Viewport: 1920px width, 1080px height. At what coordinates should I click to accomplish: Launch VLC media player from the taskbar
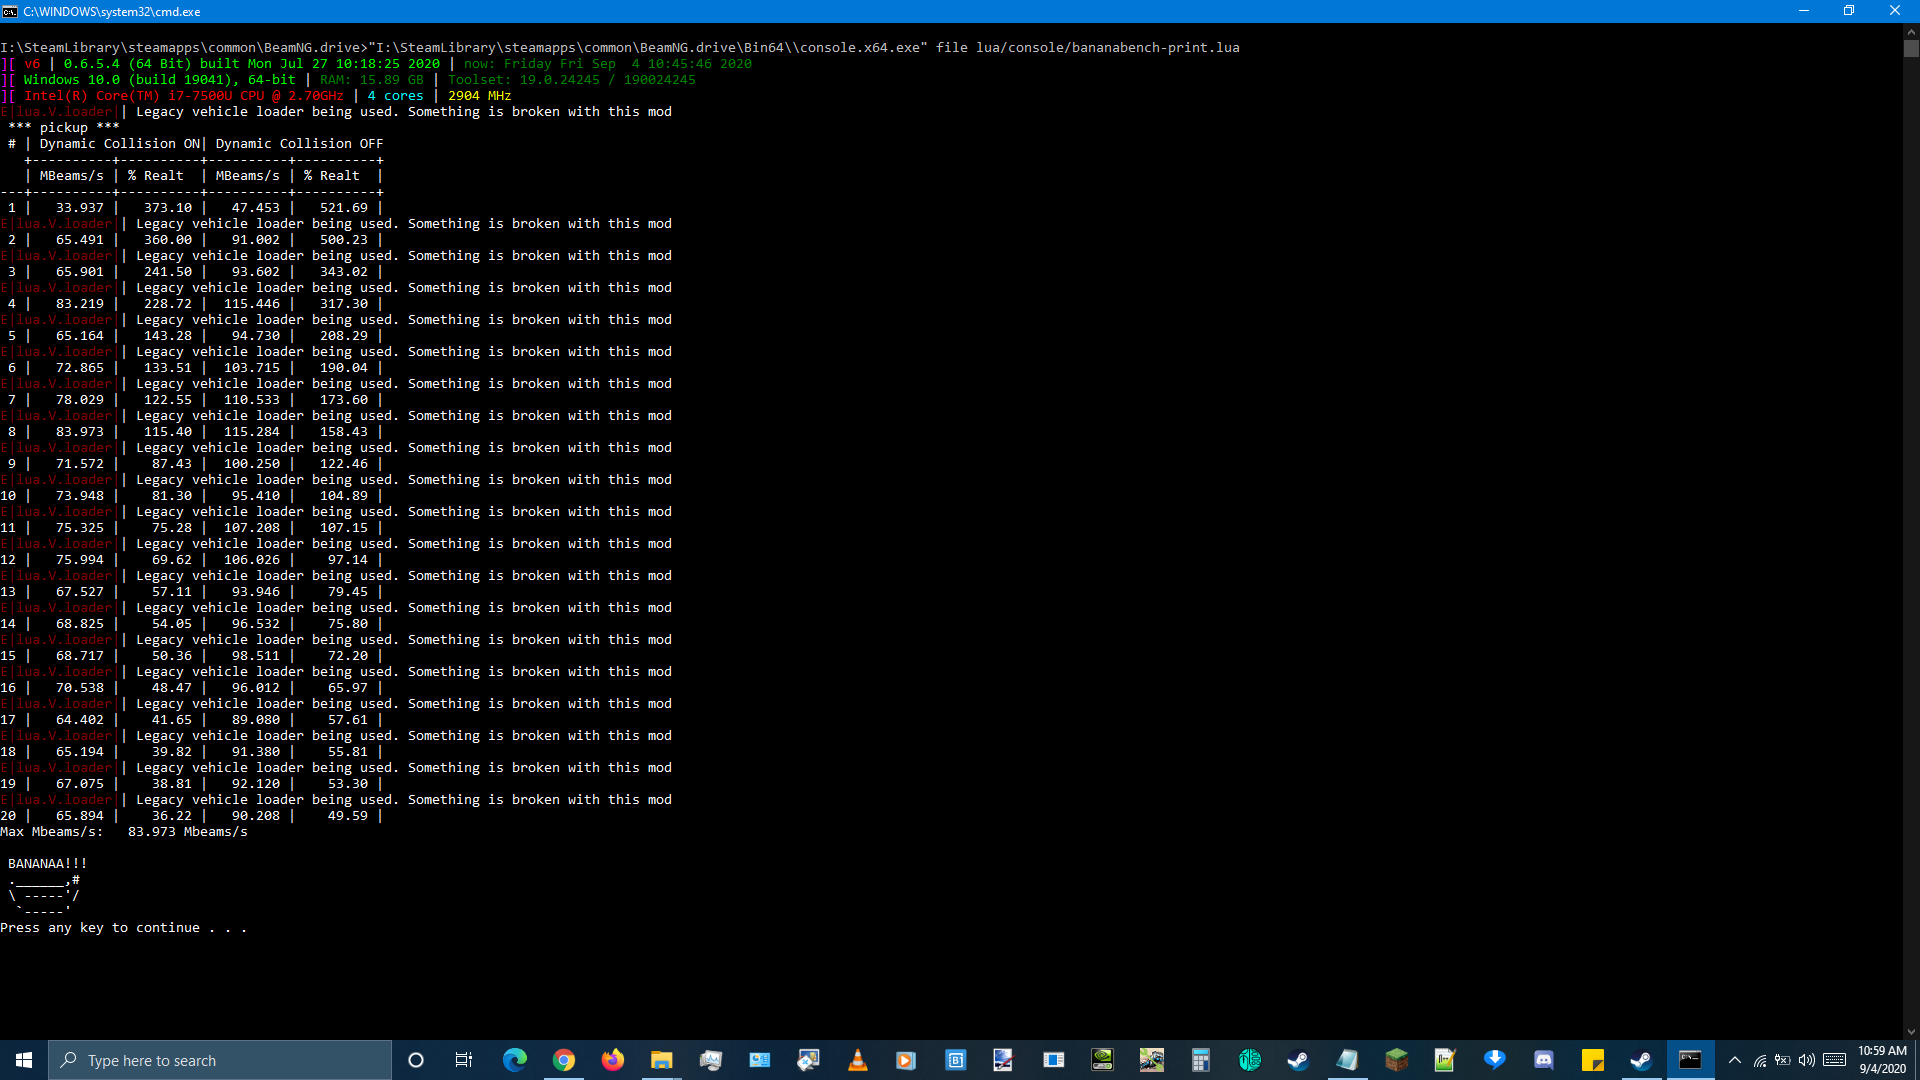[857, 1060]
